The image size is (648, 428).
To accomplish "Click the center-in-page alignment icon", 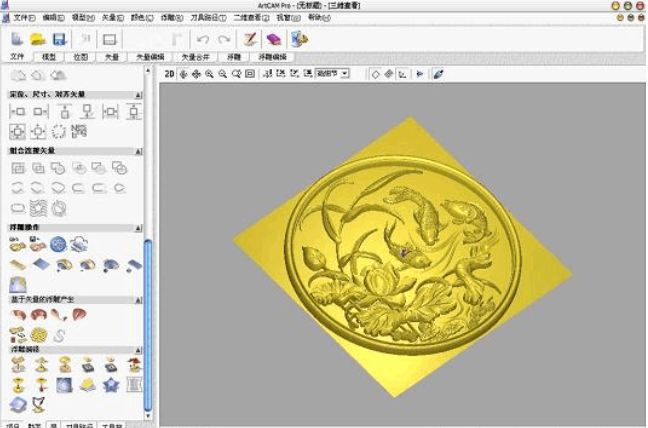I will [x=17, y=132].
